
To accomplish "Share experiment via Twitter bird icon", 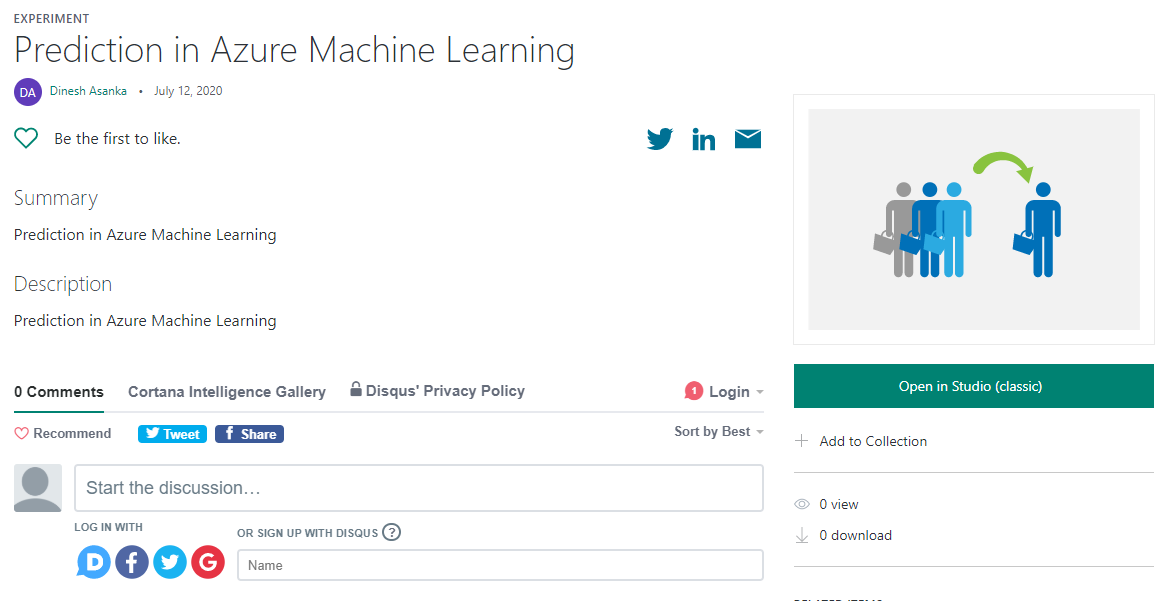I will 660,139.
